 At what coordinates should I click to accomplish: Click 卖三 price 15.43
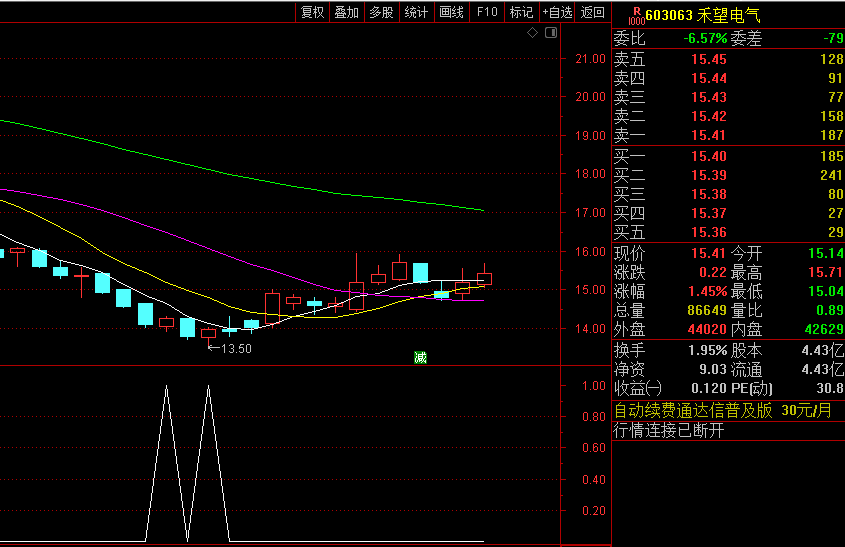[x=709, y=97]
